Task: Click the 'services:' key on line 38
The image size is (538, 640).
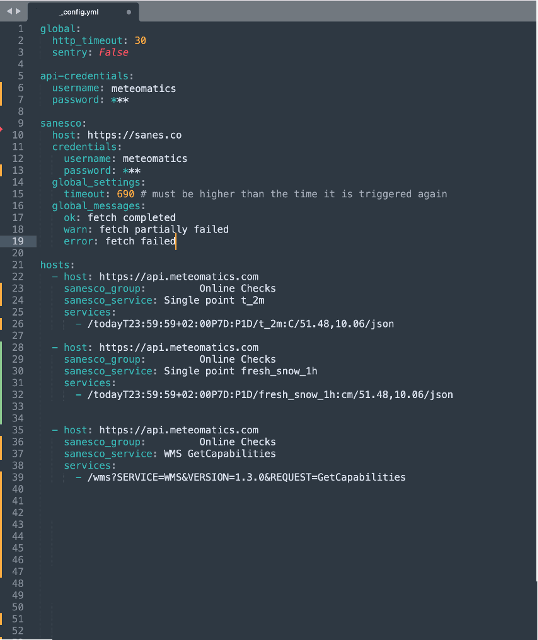Action: [90, 466]
